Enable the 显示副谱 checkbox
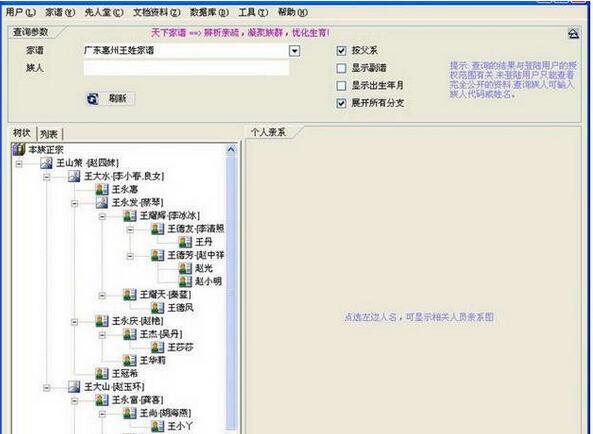The height and width of the screenshot is (434, 593). pyautogui.click(x=341, y=68)
